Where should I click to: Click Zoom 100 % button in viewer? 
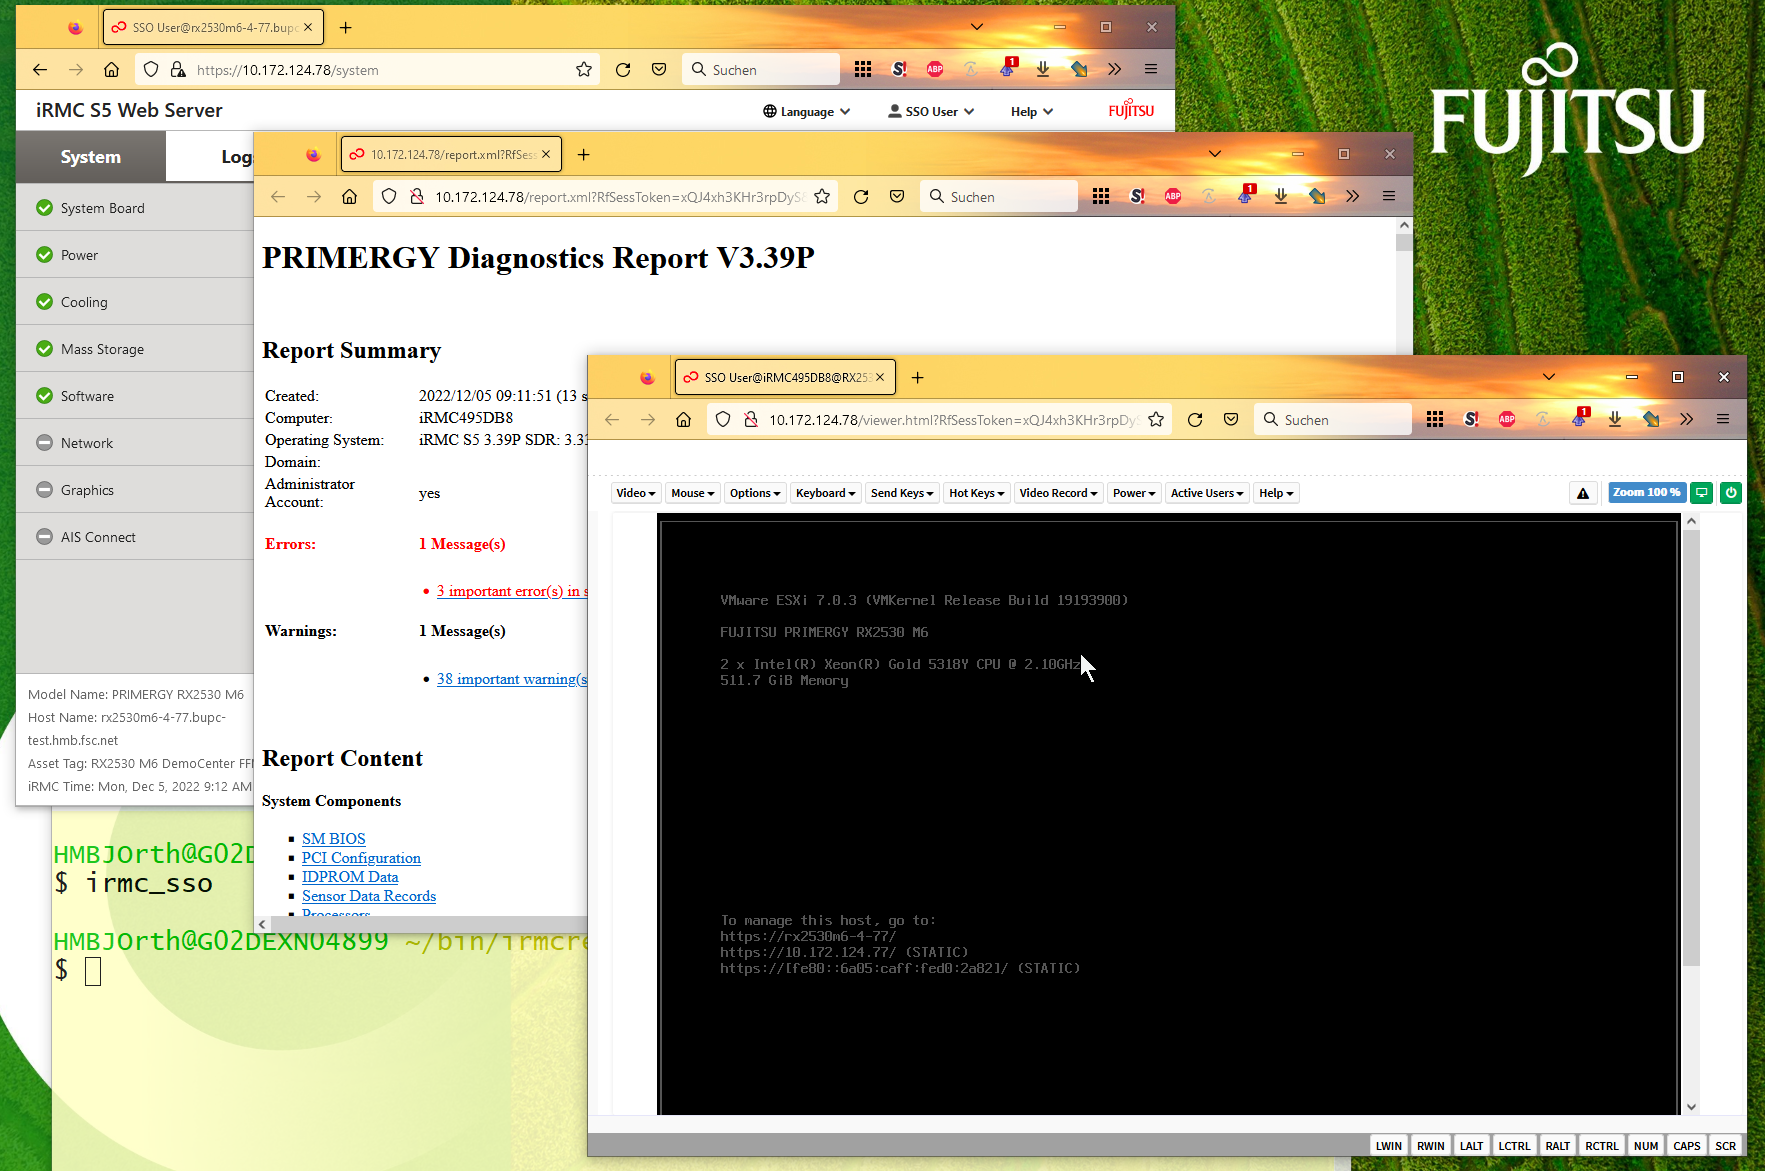pos(1647,493)
